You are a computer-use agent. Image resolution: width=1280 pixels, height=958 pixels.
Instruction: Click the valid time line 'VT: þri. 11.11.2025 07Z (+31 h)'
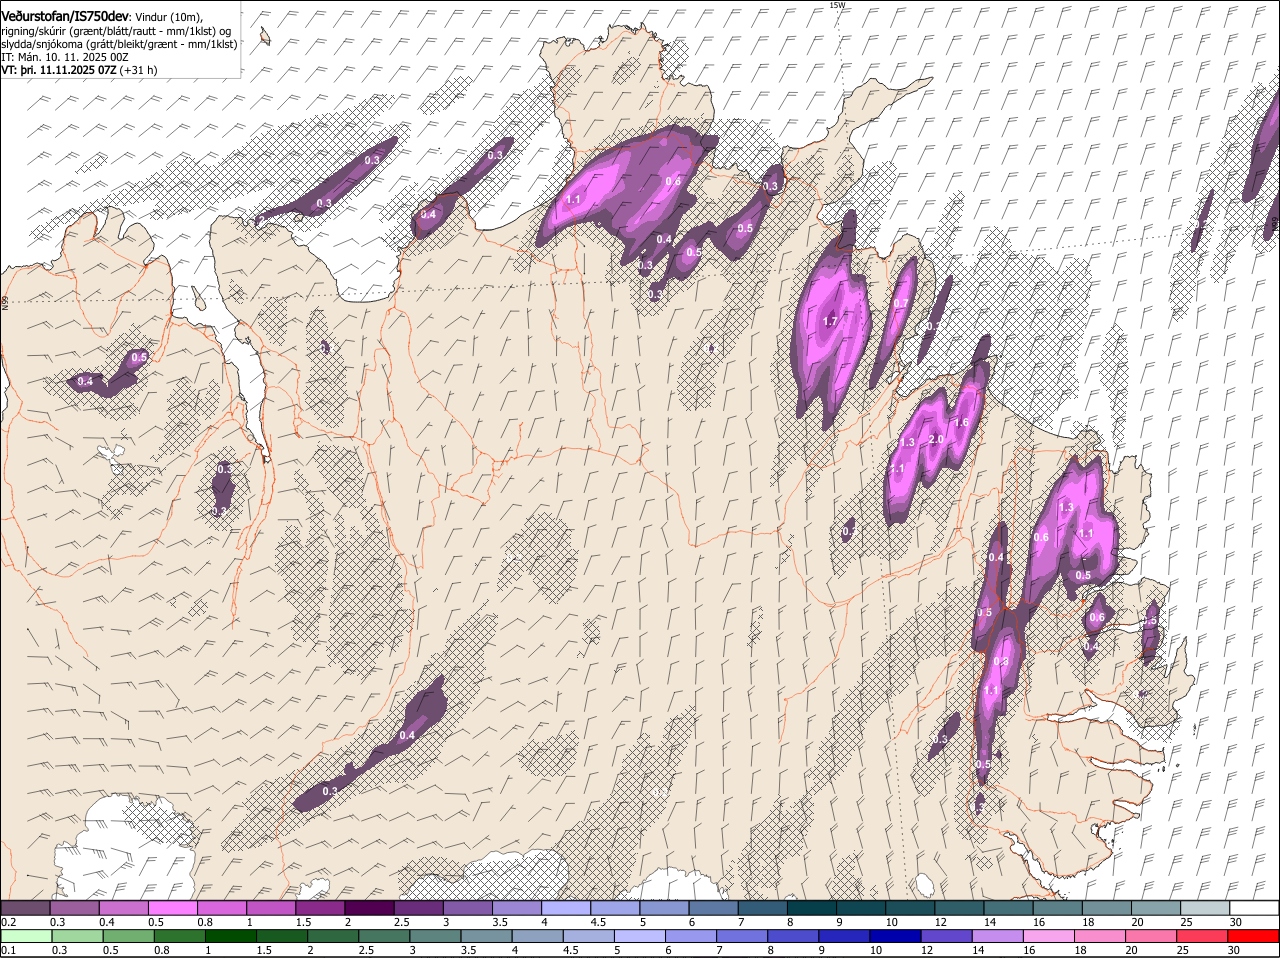coord(79,70)
